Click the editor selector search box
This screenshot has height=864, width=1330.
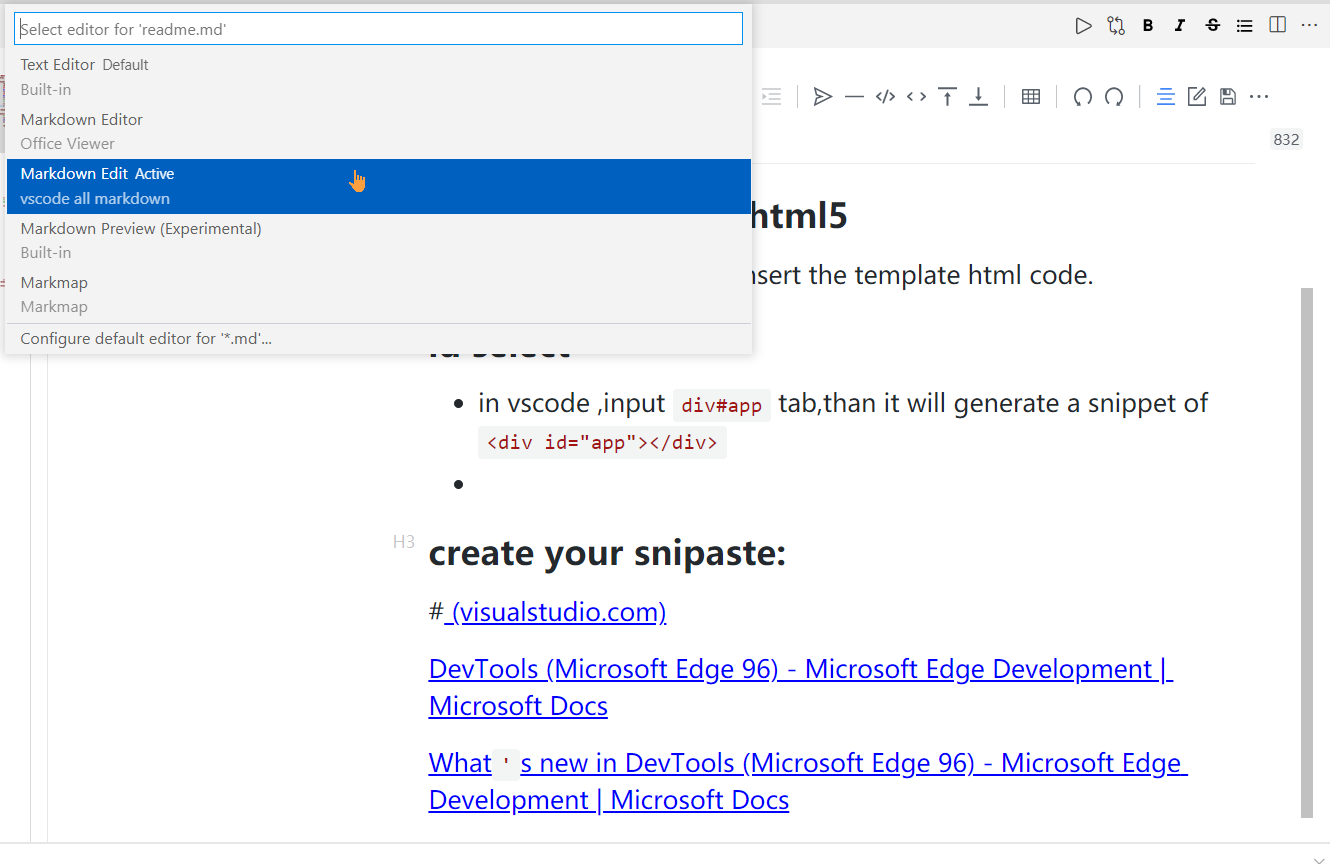point(378,29)
